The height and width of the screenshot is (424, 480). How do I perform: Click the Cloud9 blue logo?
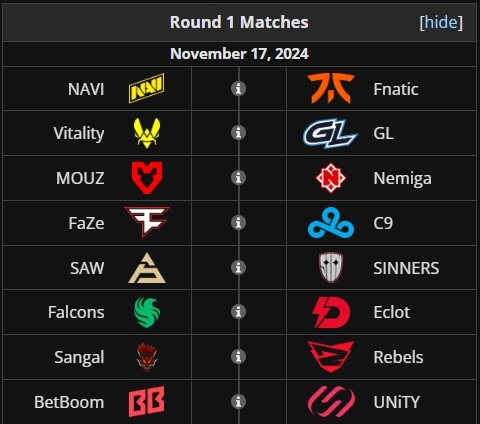[x=331, y=223]
